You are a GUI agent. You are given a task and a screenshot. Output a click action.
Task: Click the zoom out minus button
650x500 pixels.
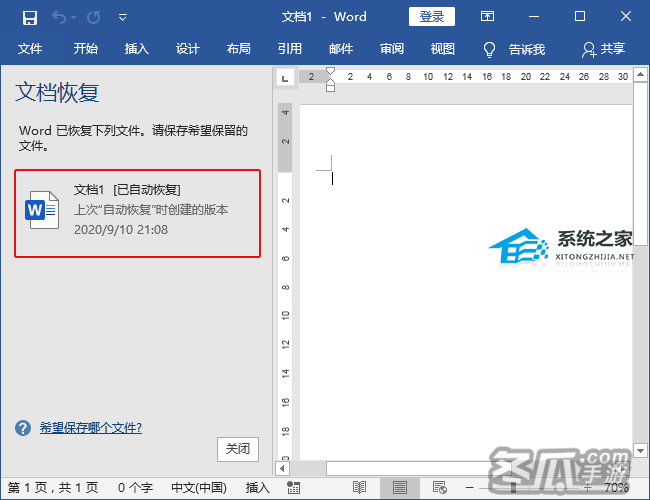point(470,488)
